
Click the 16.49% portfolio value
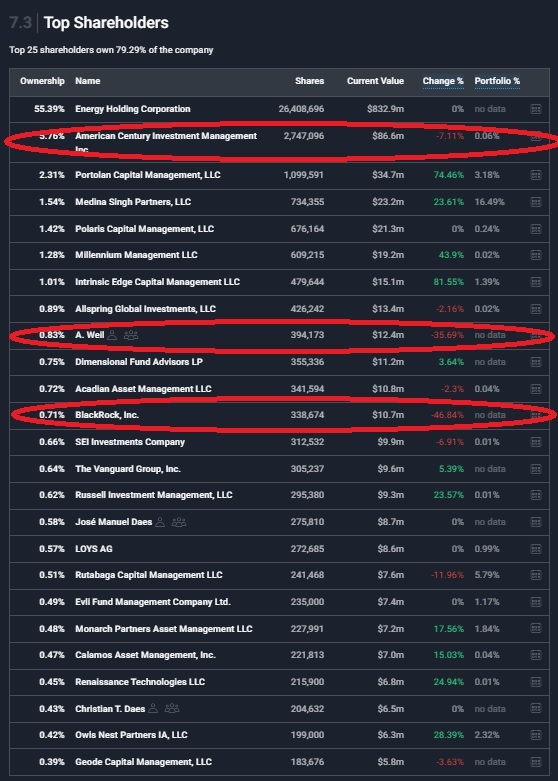(490, 202)
